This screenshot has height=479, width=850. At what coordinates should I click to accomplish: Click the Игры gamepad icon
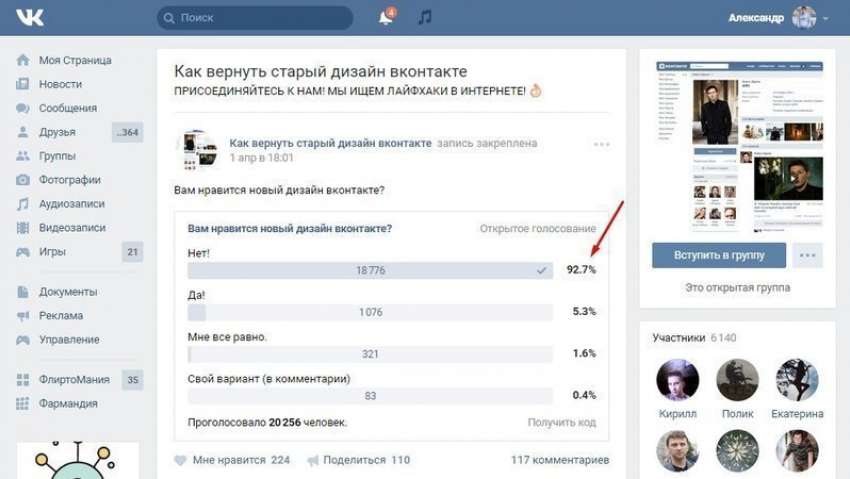(23, 252)
